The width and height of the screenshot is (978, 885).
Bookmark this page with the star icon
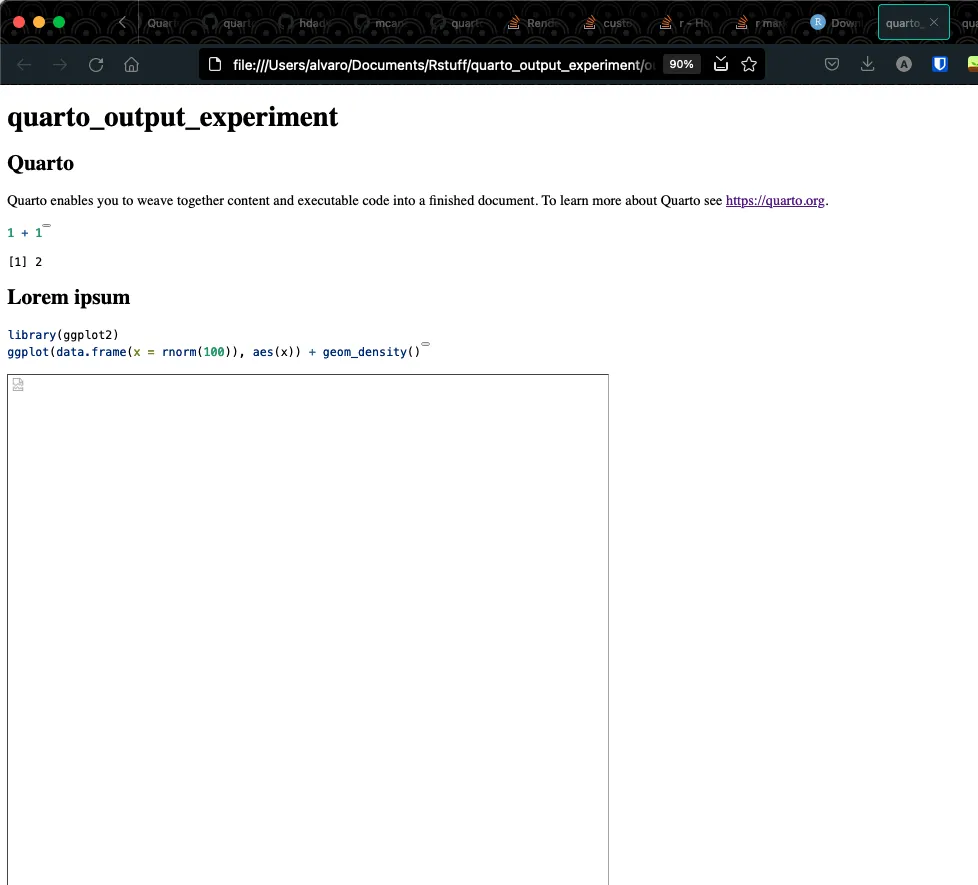(x=749, y=64)
